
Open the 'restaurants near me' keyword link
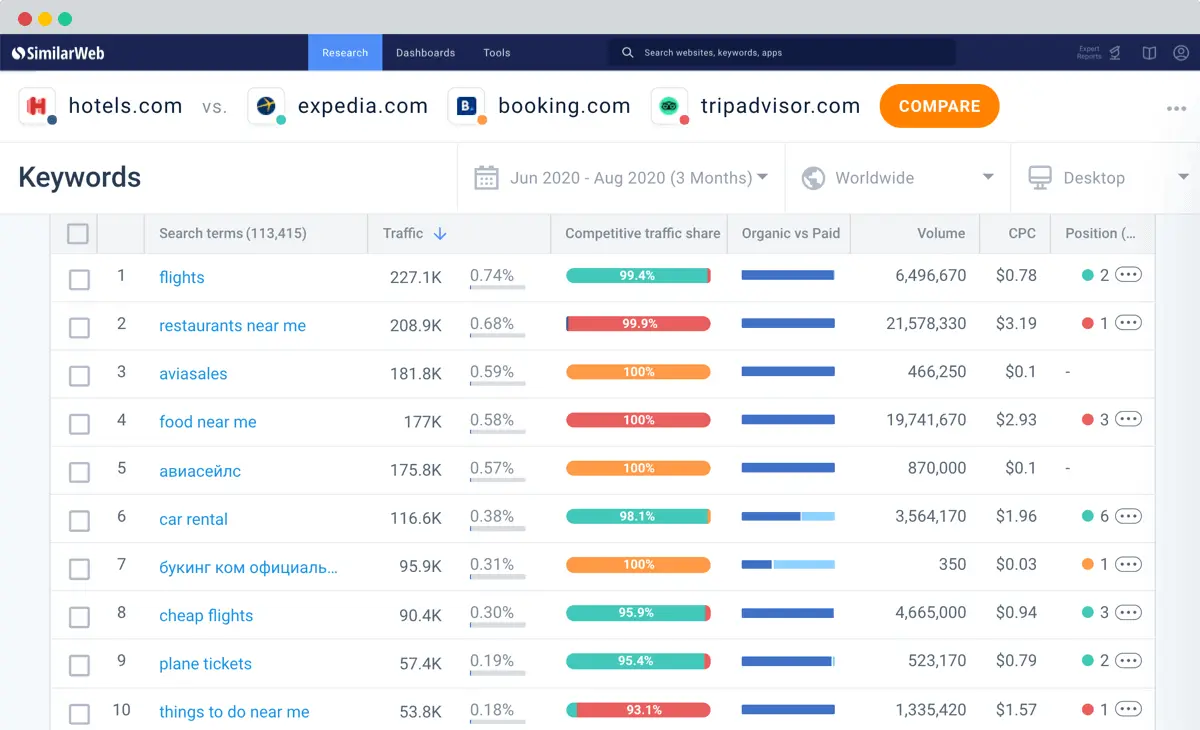tap(232, 326)
